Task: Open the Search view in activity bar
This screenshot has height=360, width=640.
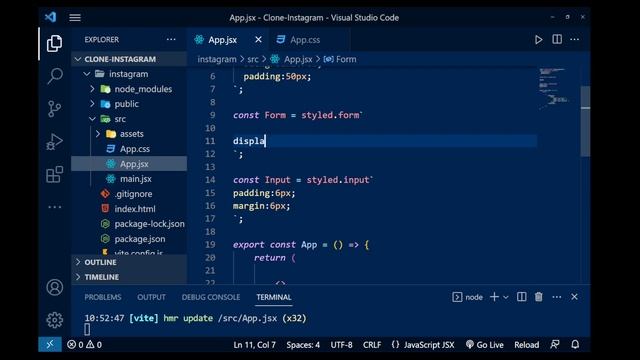Action: (x=54, y=76)
